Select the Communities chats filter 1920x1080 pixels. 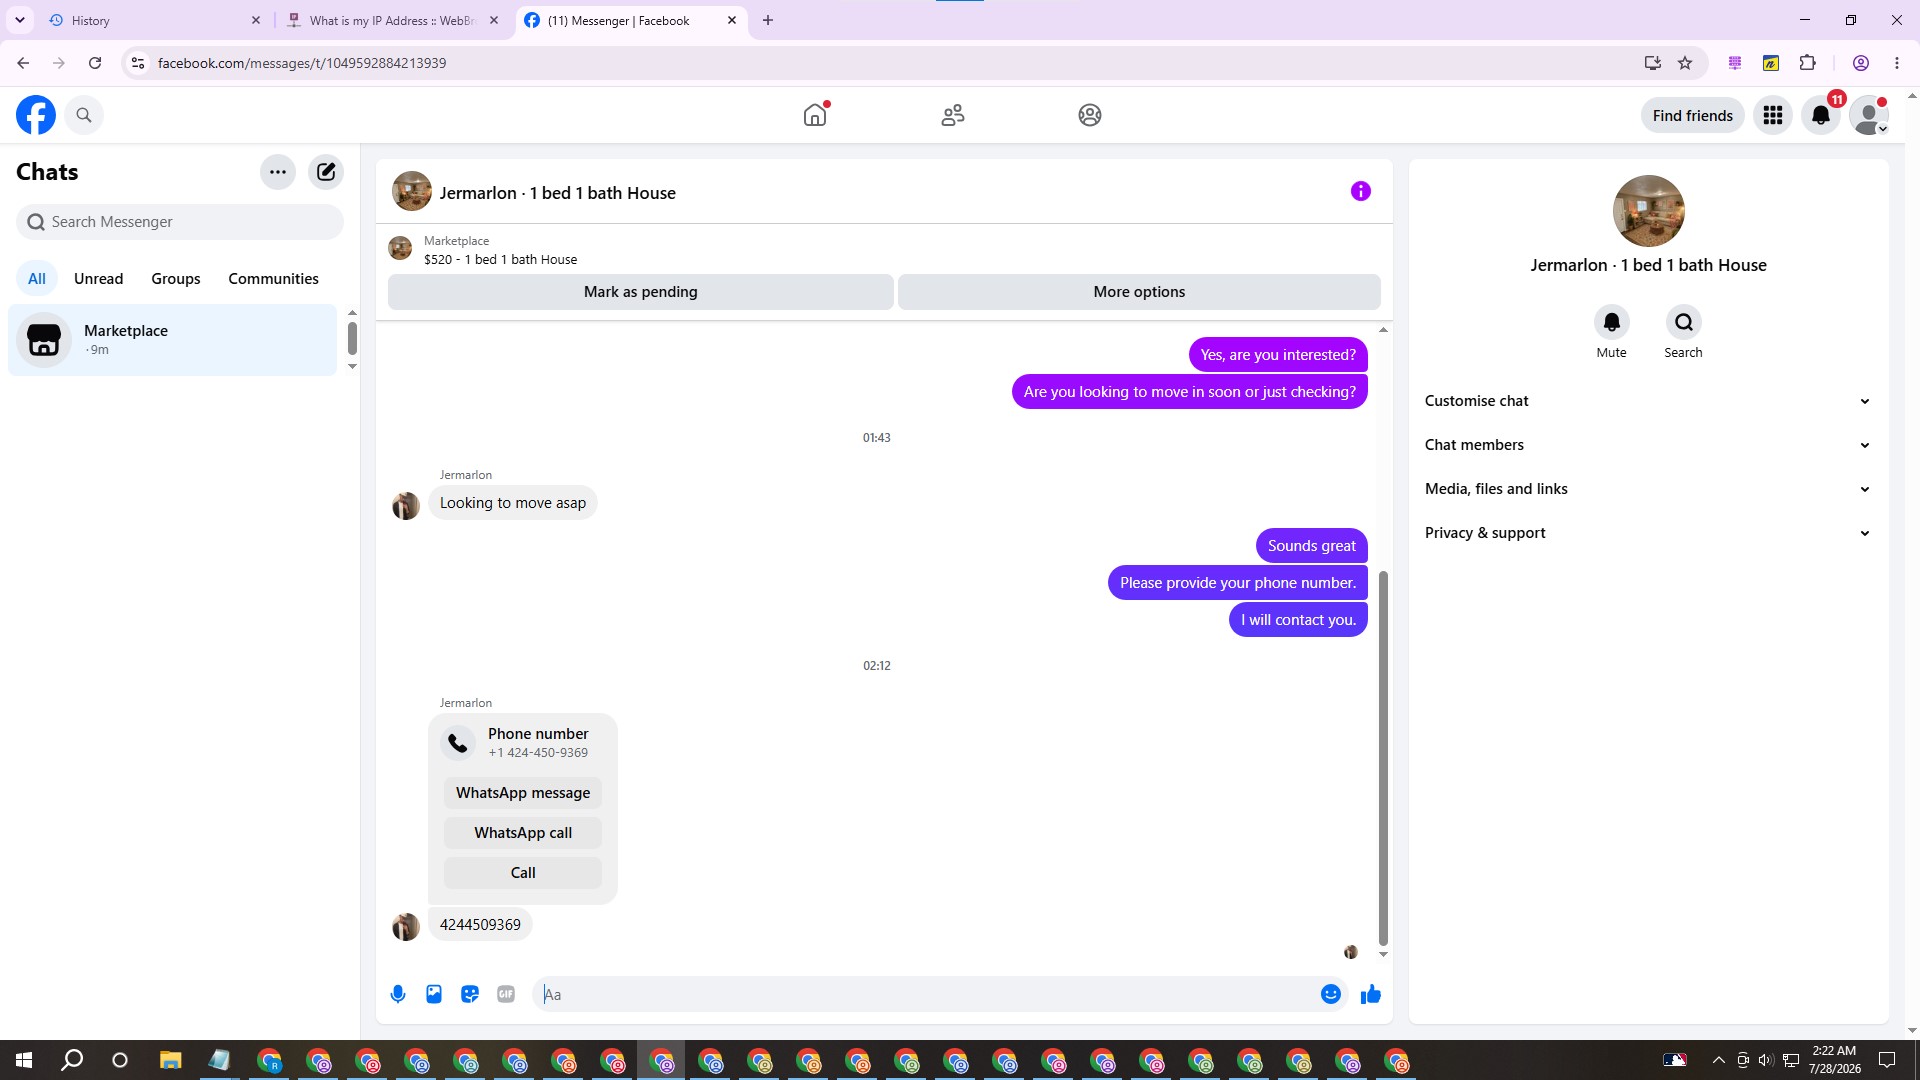tap(273, 279)
